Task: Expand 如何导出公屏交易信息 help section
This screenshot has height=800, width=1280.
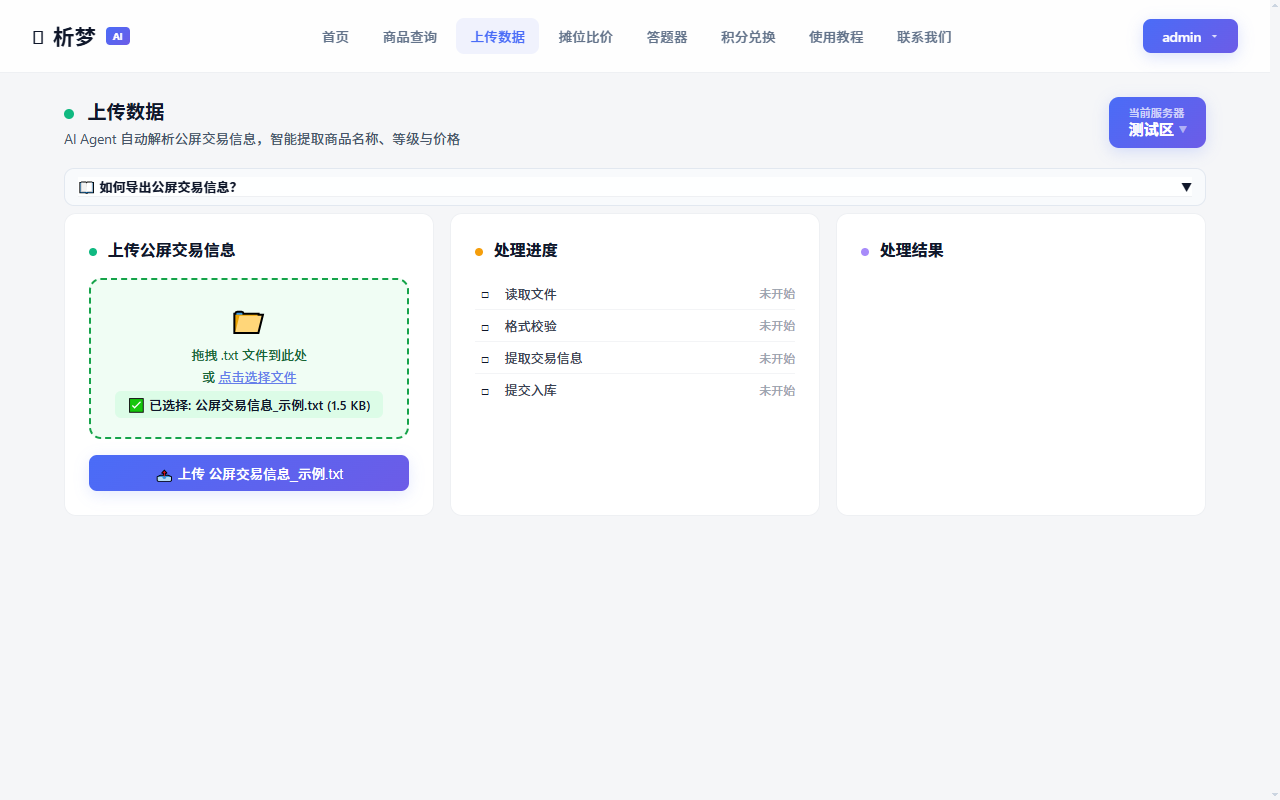Action: pyautogui.click(x=635, y=187)
